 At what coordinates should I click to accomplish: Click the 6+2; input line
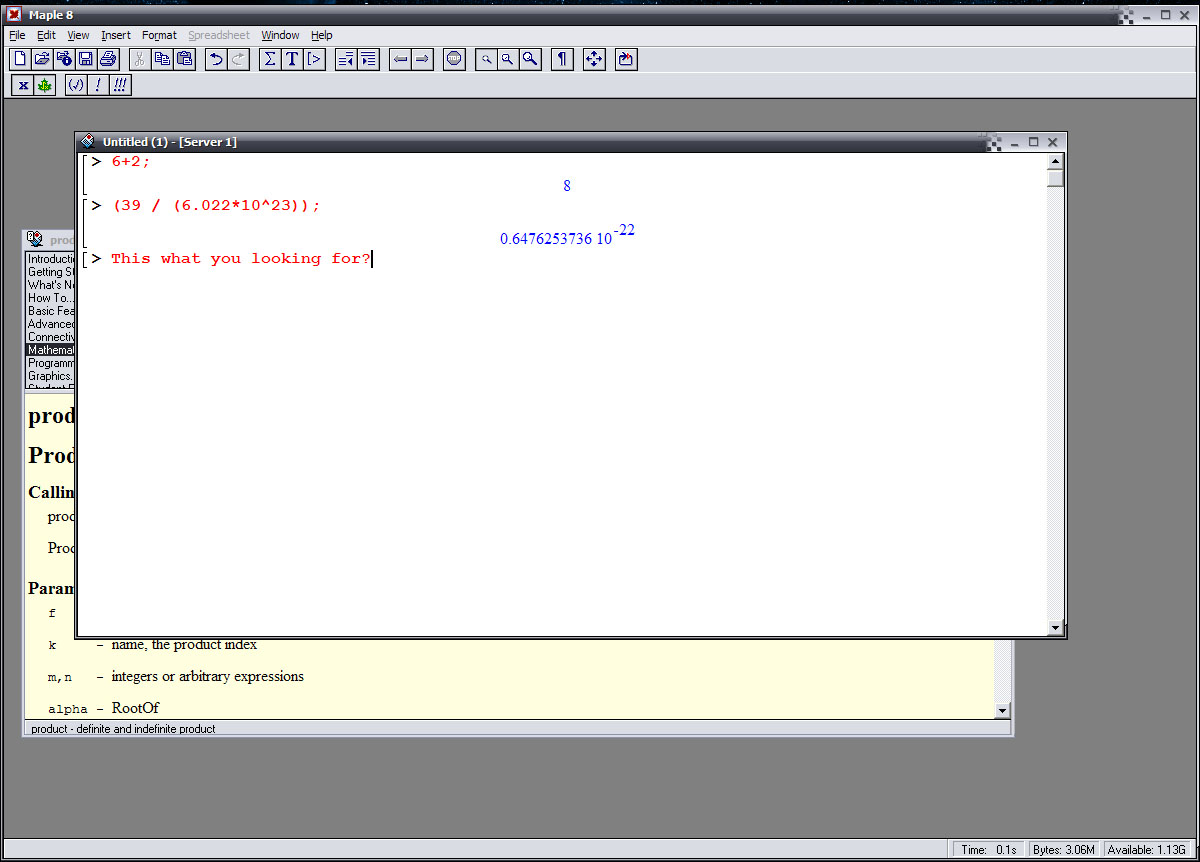[x=131, y=161]
